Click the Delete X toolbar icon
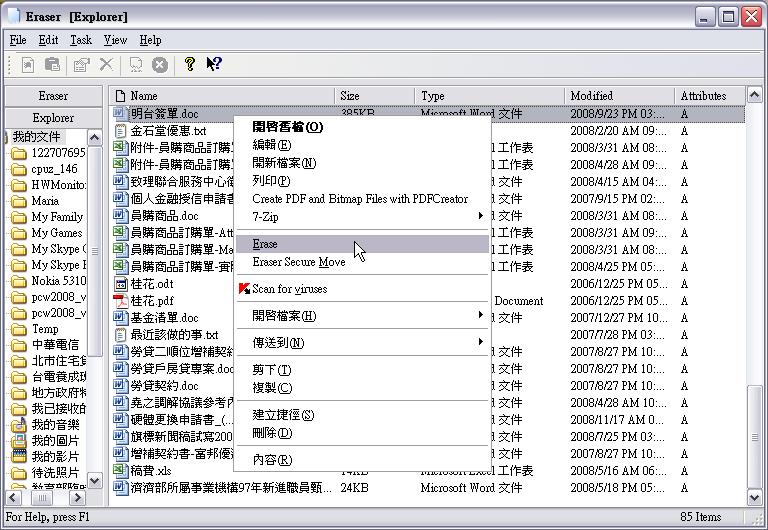768x530 pixels. 106,64
